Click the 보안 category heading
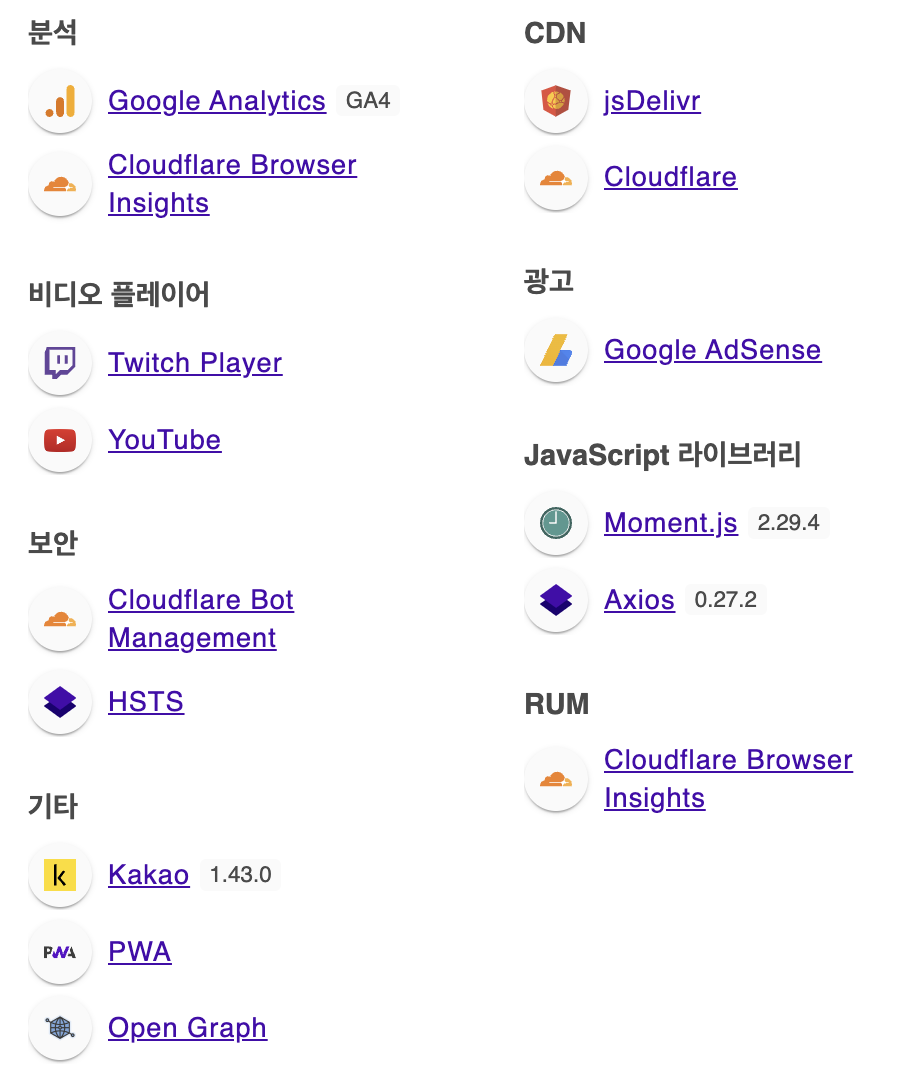 coord(53,543)
